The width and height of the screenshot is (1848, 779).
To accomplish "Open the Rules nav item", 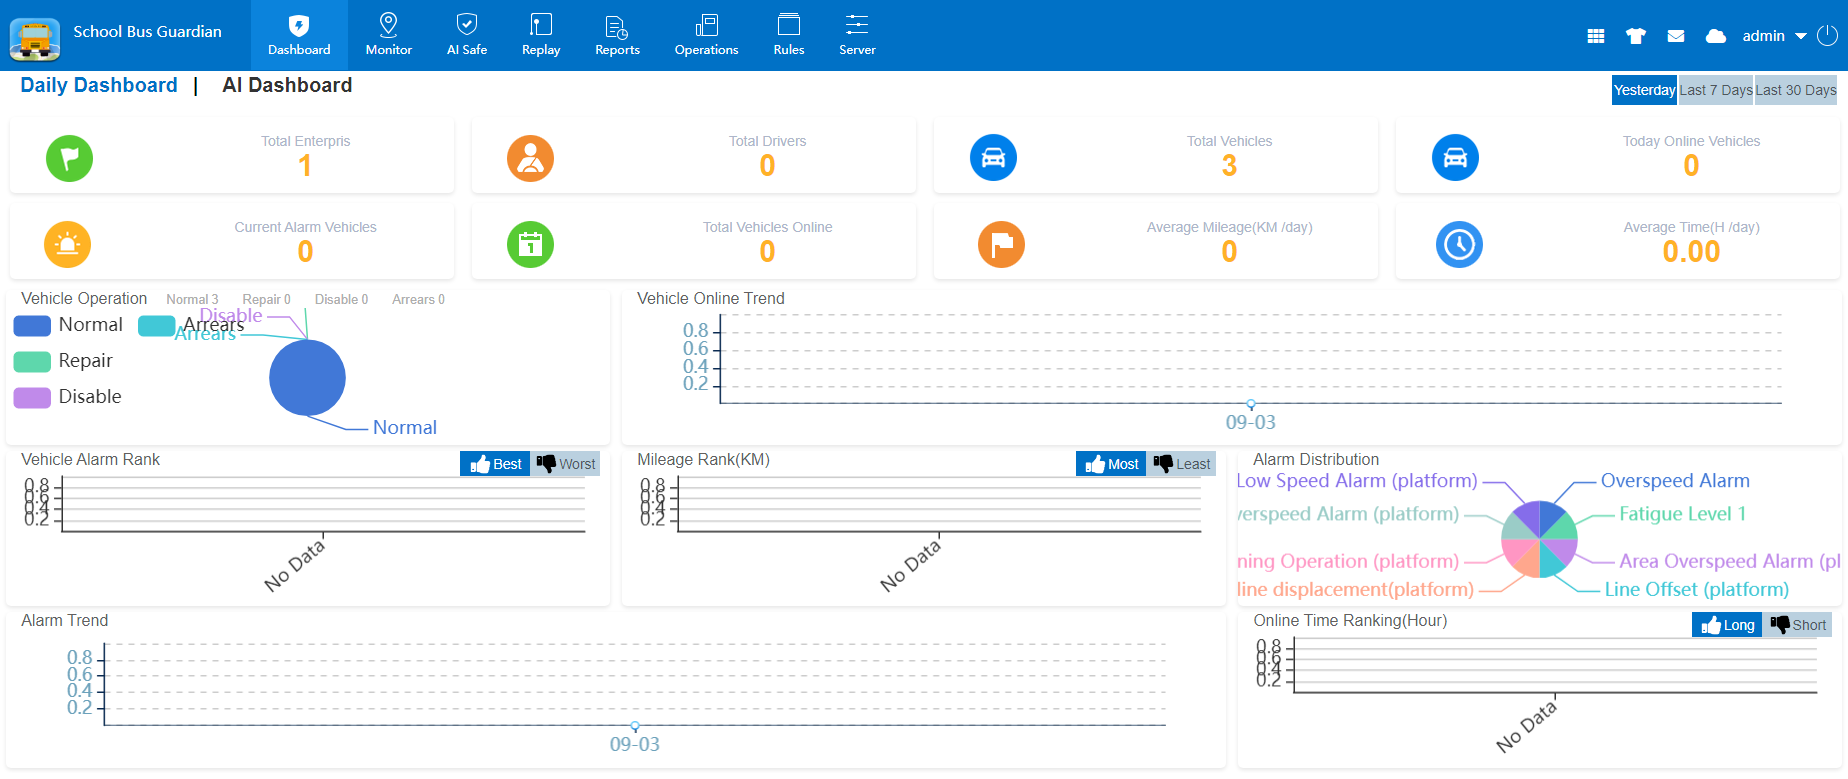I will click(789, 35).
